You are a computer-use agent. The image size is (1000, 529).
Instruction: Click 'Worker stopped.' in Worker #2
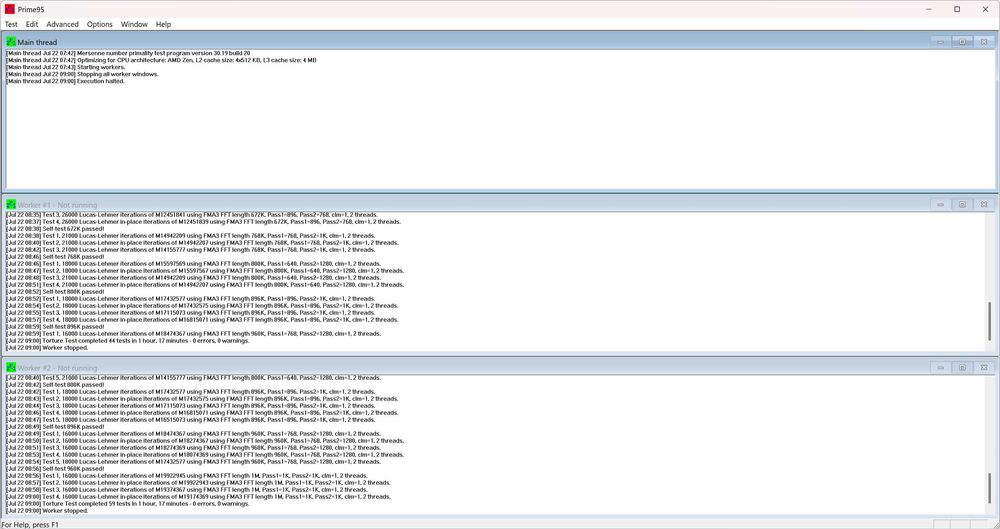47,510
